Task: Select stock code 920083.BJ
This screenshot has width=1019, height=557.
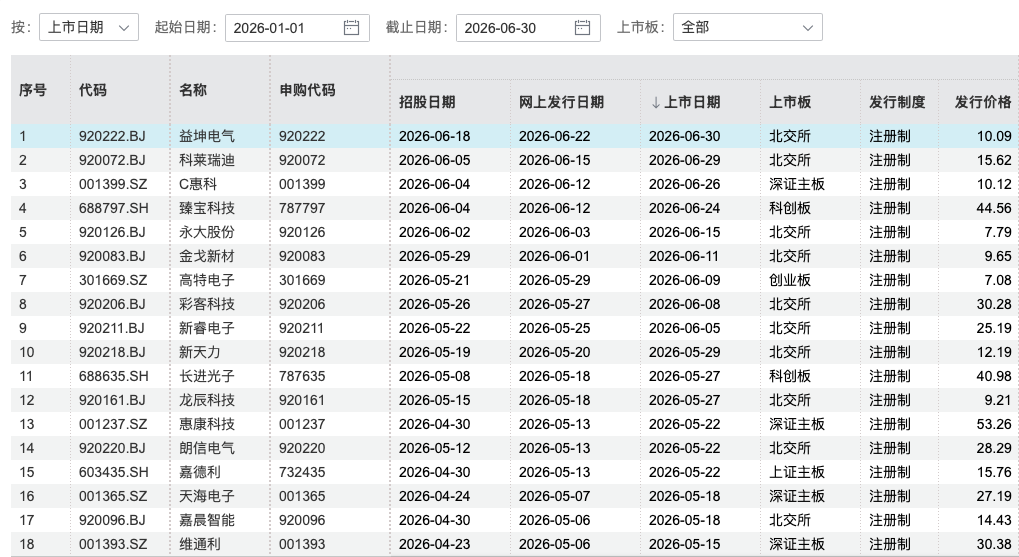Action: point(112,257)
